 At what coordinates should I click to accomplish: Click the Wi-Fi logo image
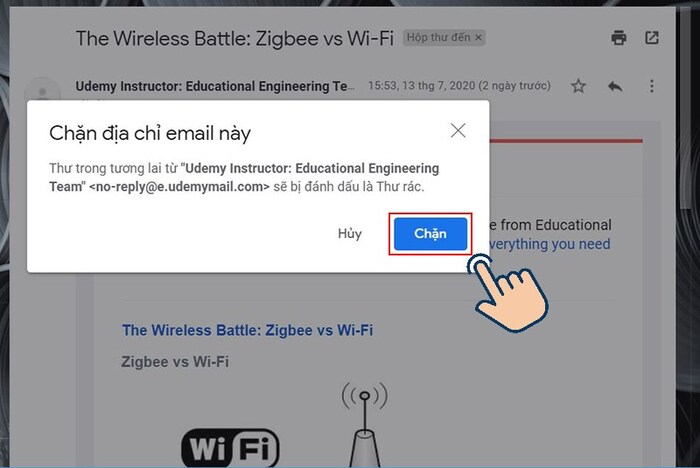[x=230, y=447]
